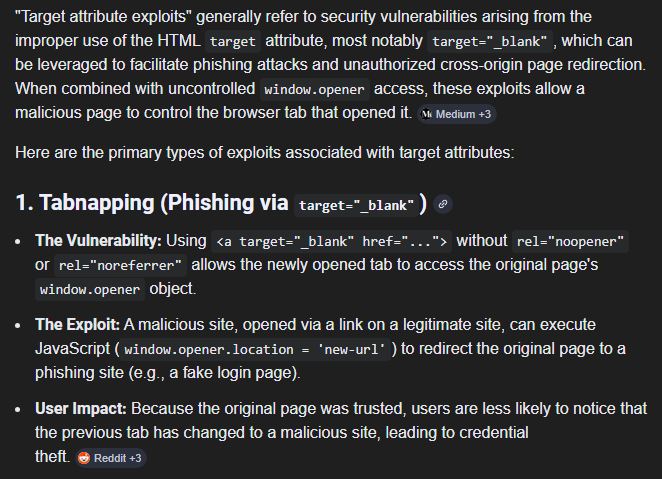This screenshot has height=479, width=662.
Task: Click the standalone "target" code chip in the first paragraph
Action: pos(232,42)
